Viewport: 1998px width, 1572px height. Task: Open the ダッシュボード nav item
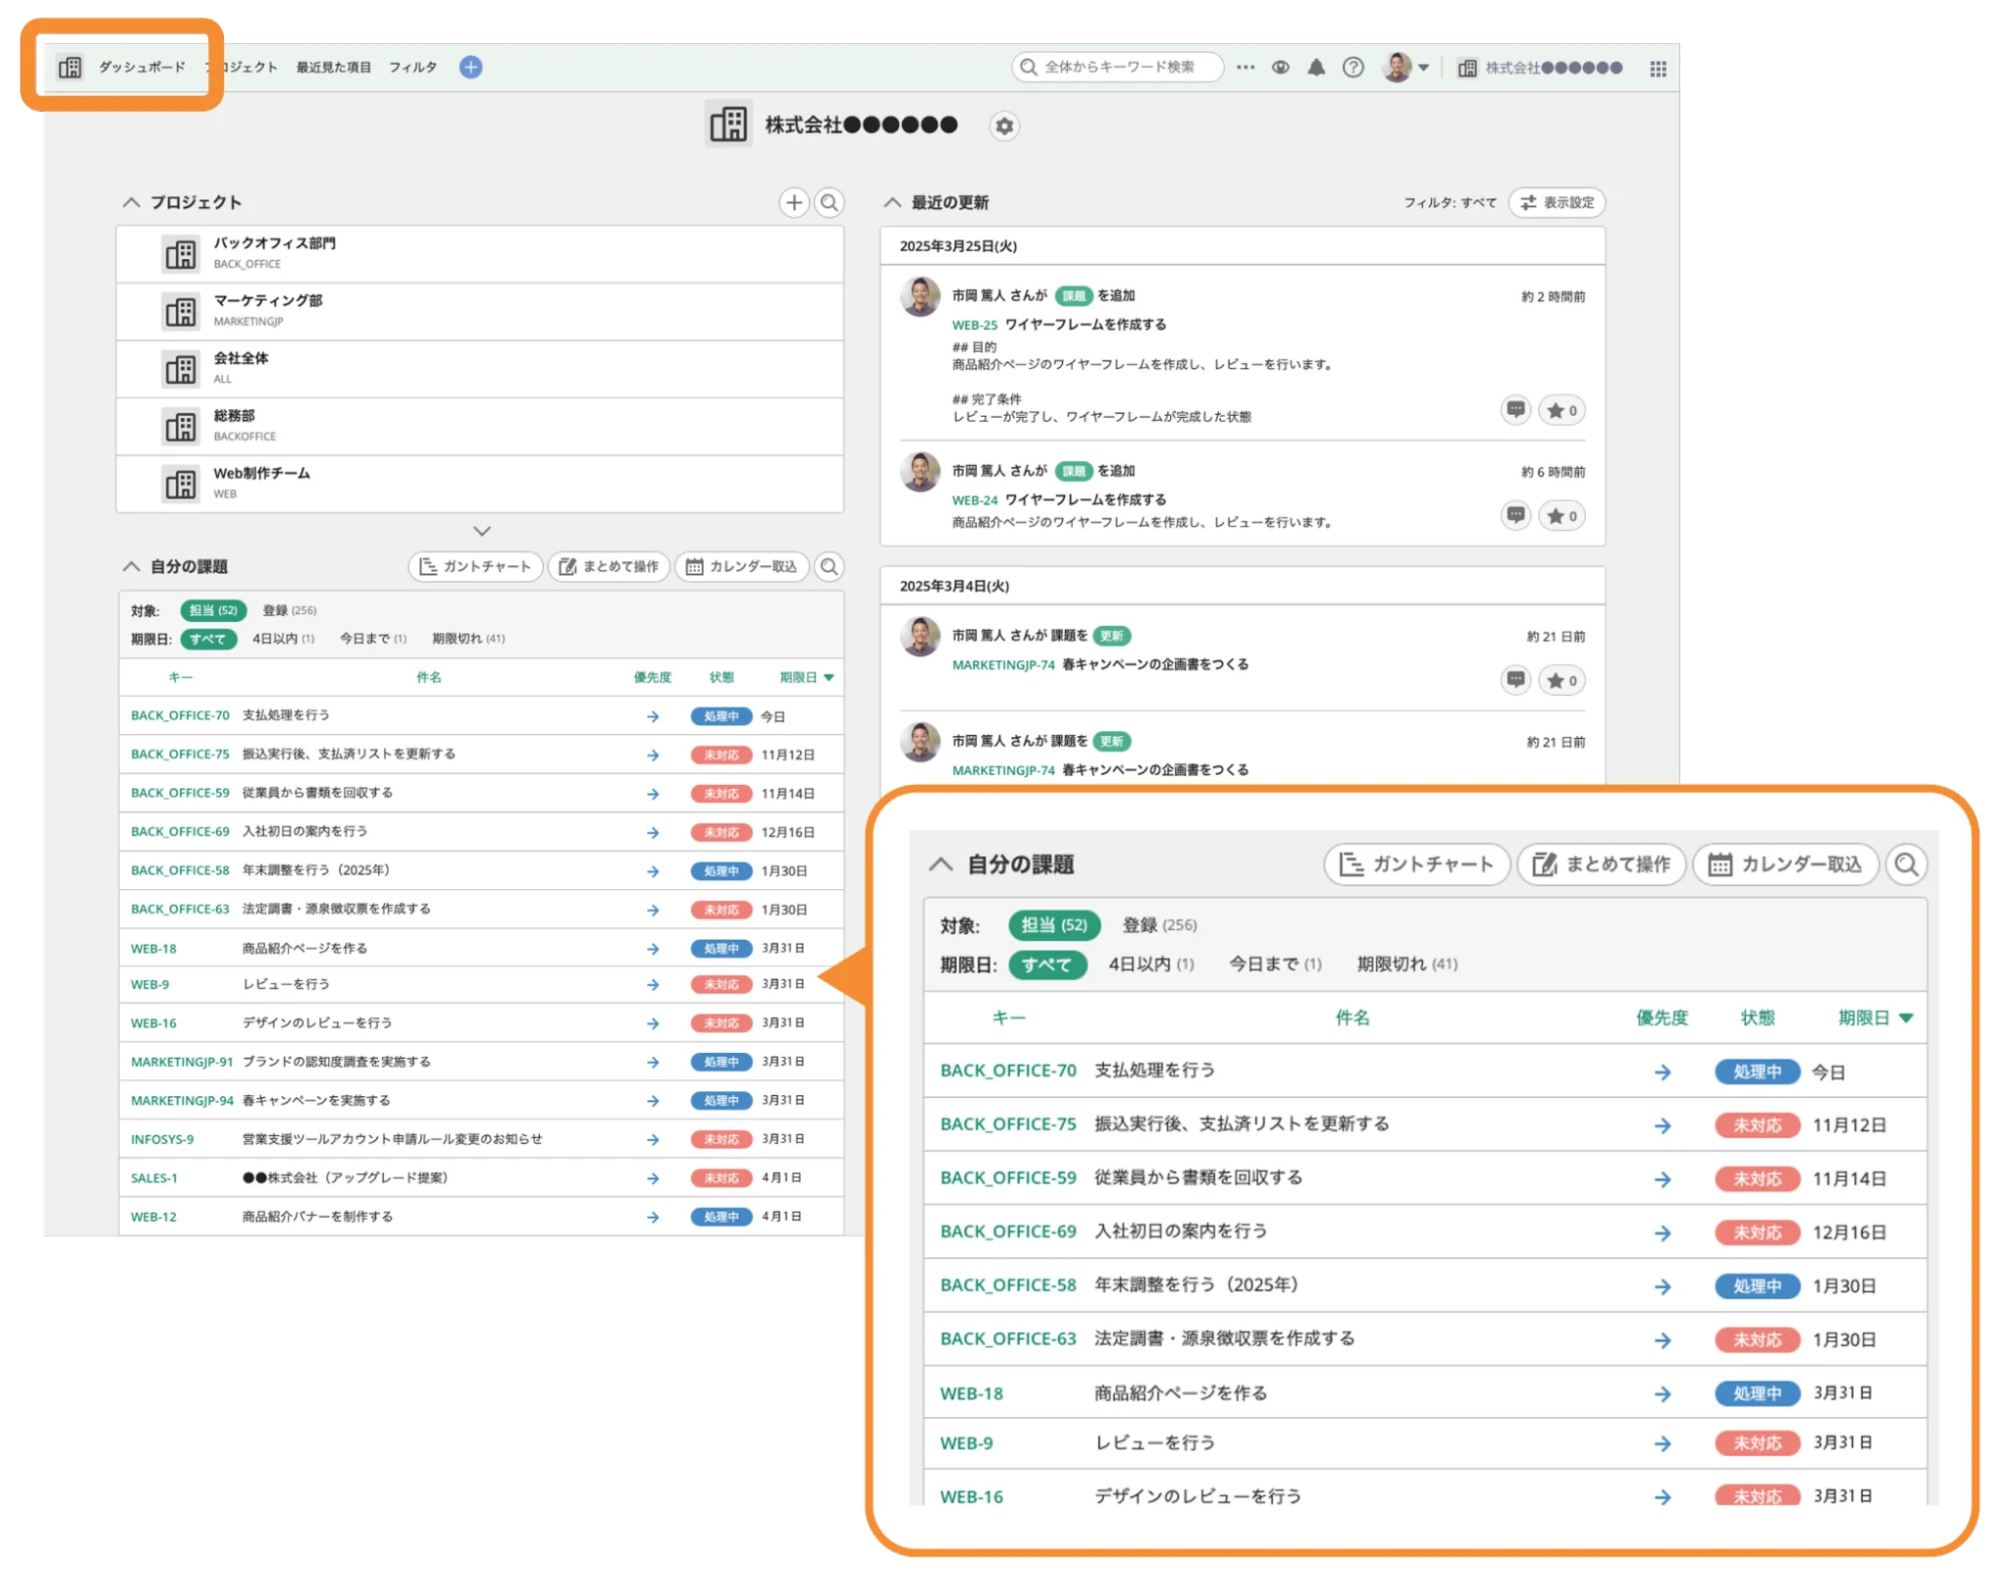(141, 67)
